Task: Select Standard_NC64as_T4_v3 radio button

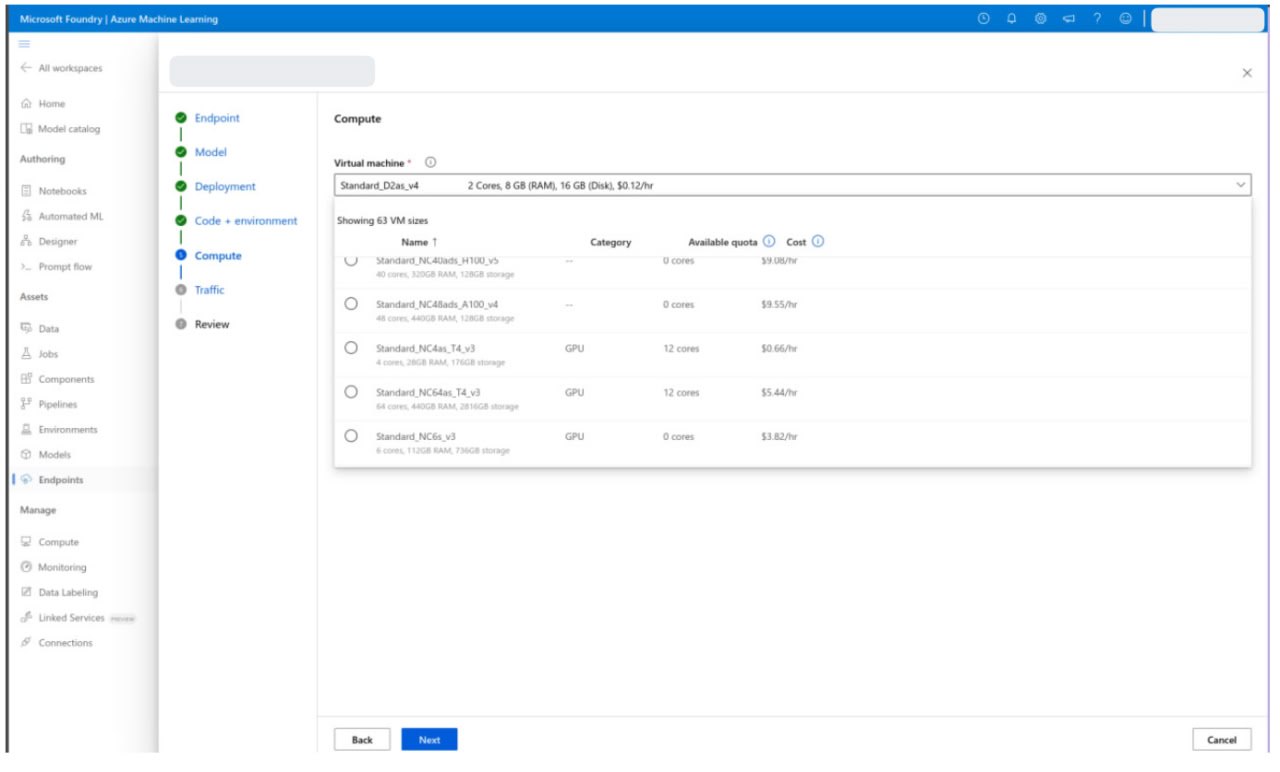Action: pos(351,392)
